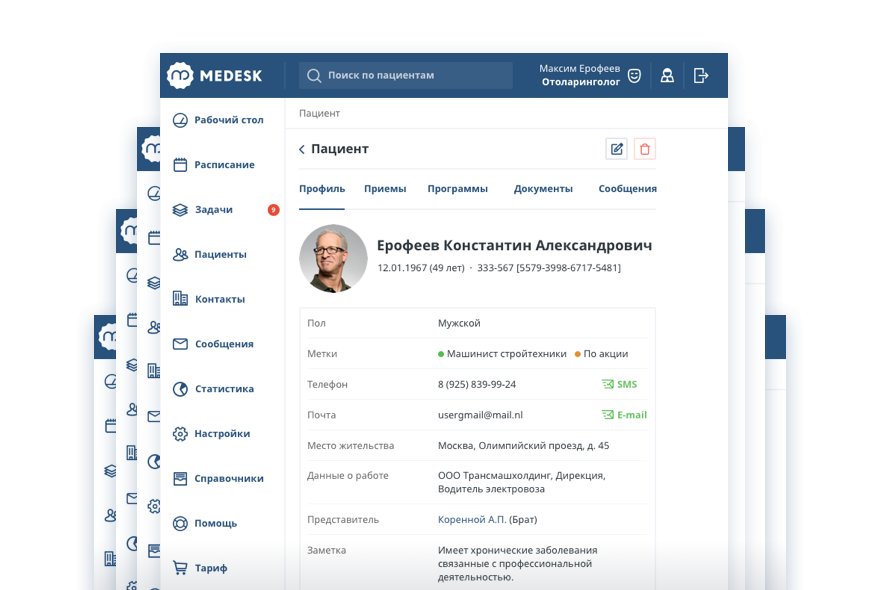Switch to the Приемы tab

point(385,188)
